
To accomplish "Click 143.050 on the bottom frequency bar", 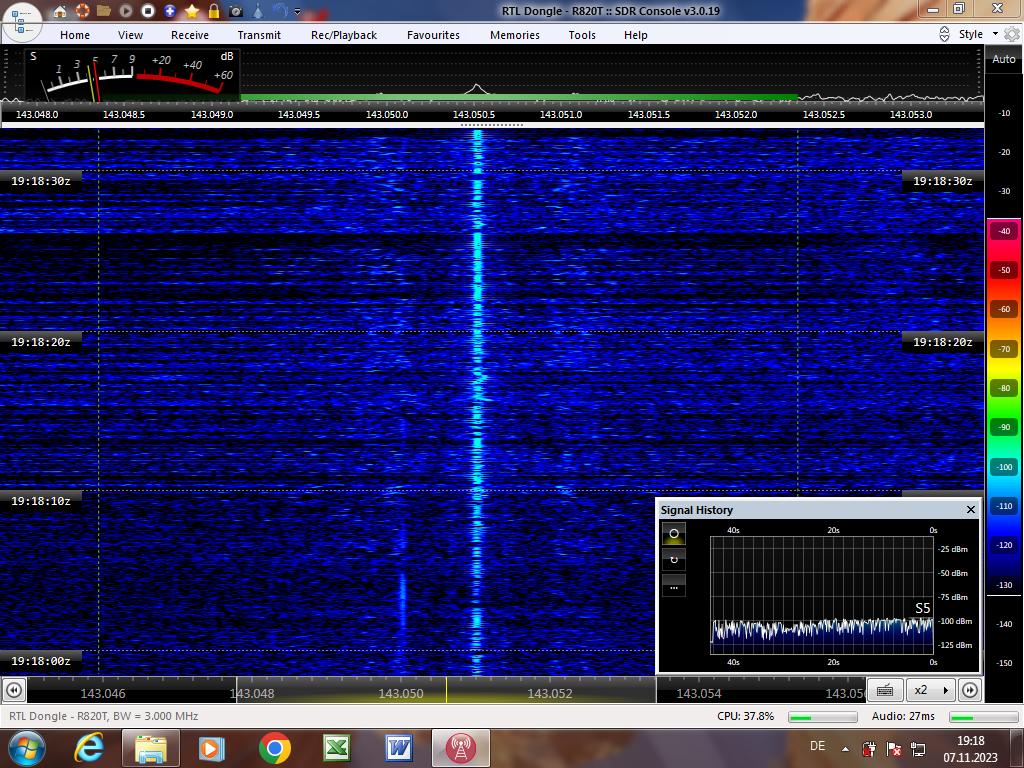I will 401,694.
